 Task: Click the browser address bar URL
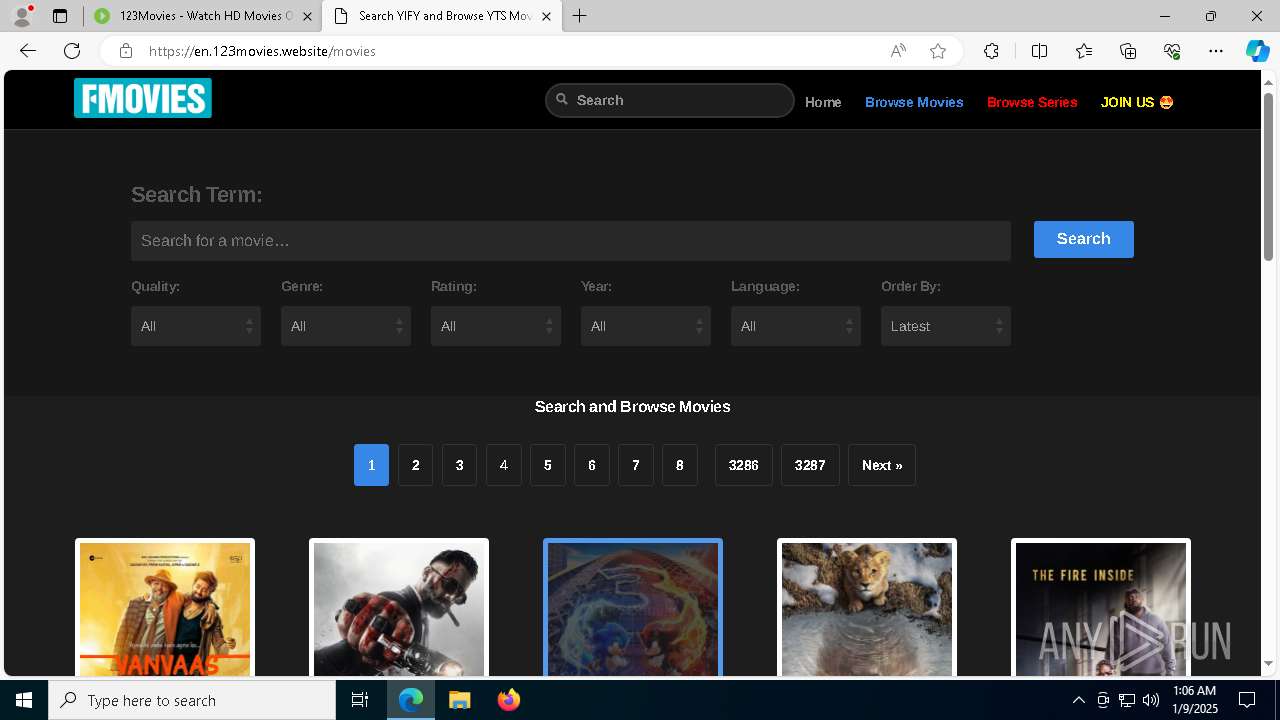click(x=262, y=51)
